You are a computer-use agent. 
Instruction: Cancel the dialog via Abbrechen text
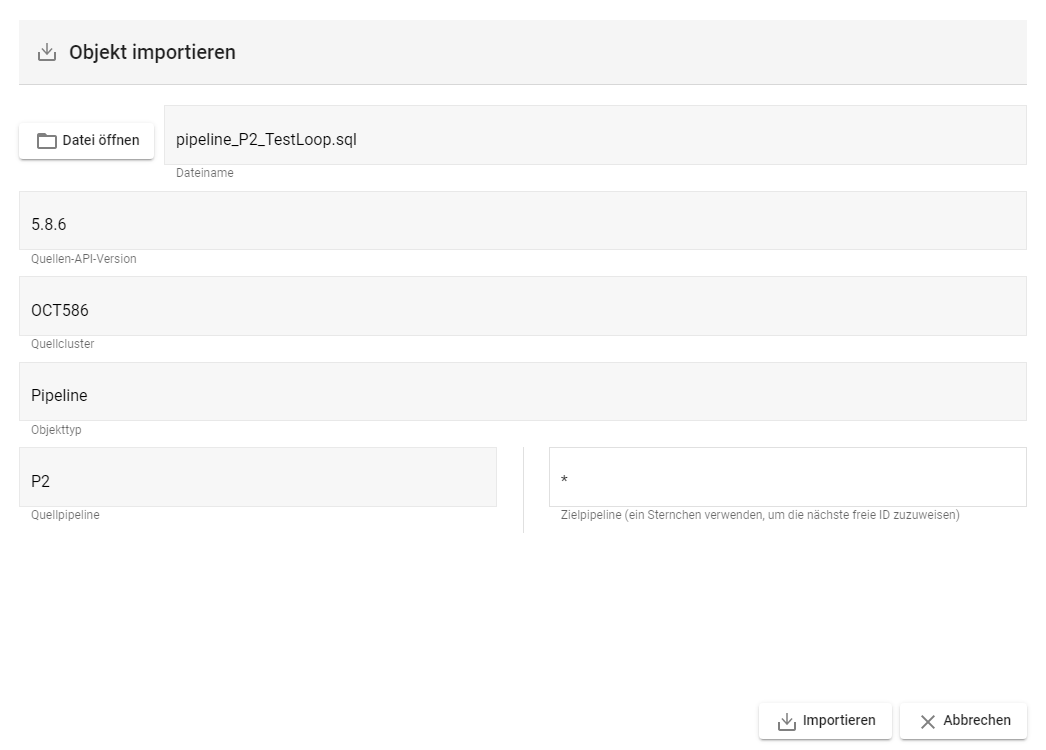click(x=976, y=720)
